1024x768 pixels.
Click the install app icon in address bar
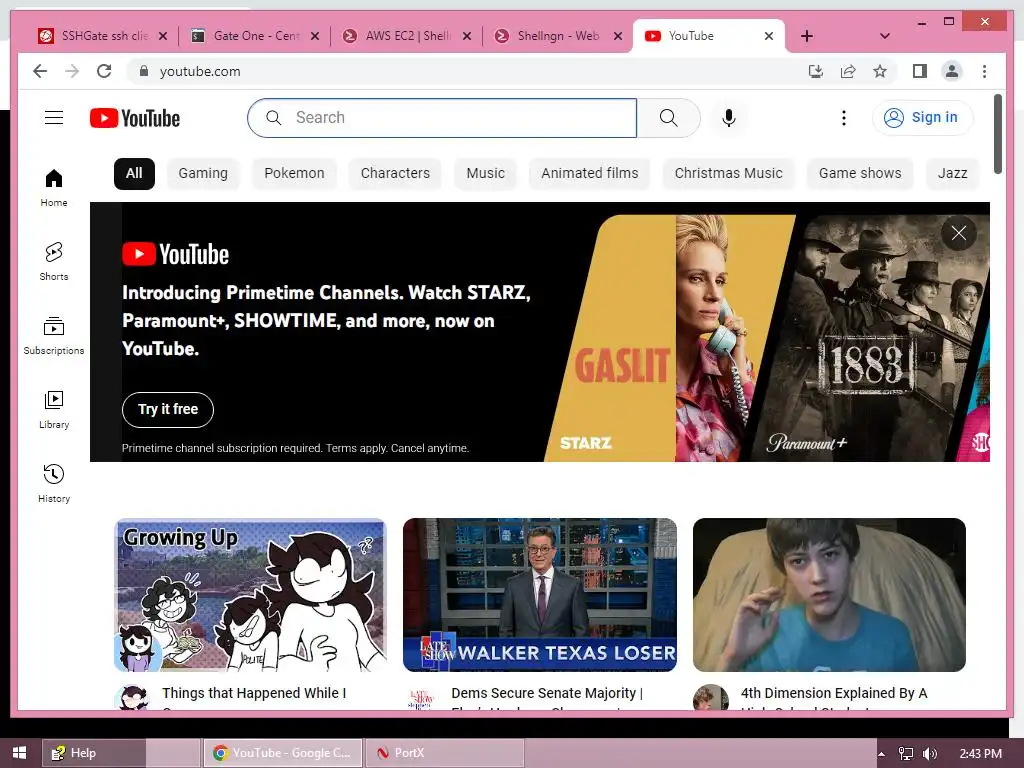[816, 71]
